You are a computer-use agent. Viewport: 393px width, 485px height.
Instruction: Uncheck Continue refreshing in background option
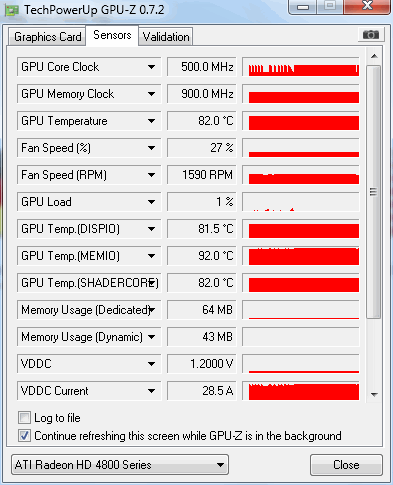[24, 435]
